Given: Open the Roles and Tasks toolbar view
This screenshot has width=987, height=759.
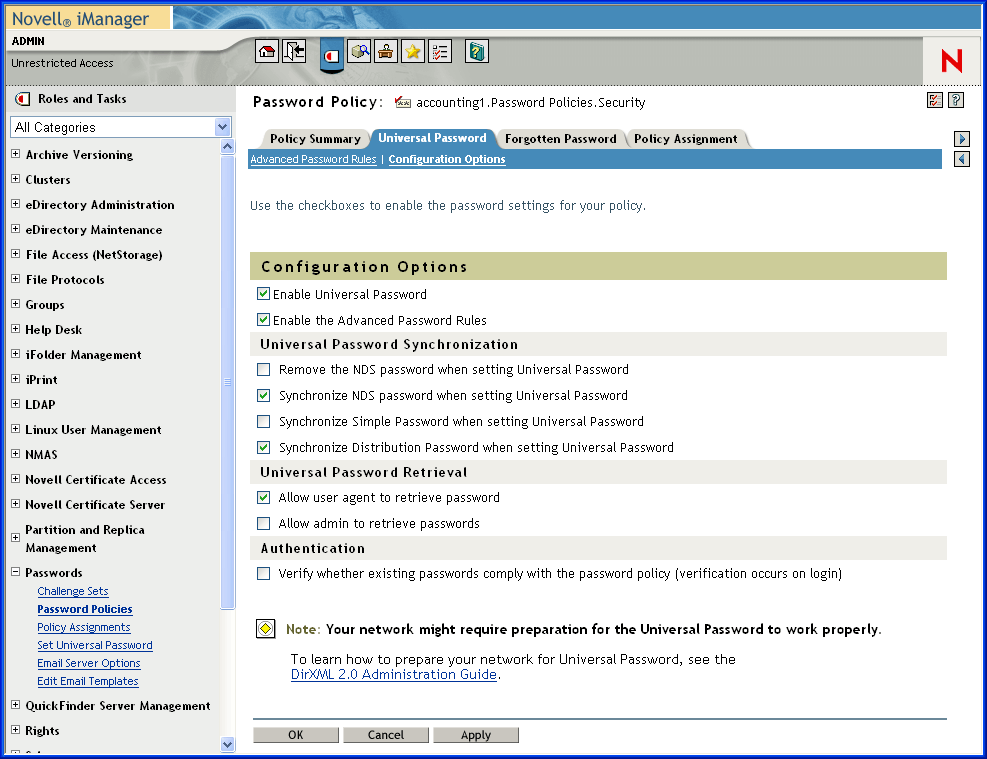Looking at the screenshot, I should coord(332,55).
